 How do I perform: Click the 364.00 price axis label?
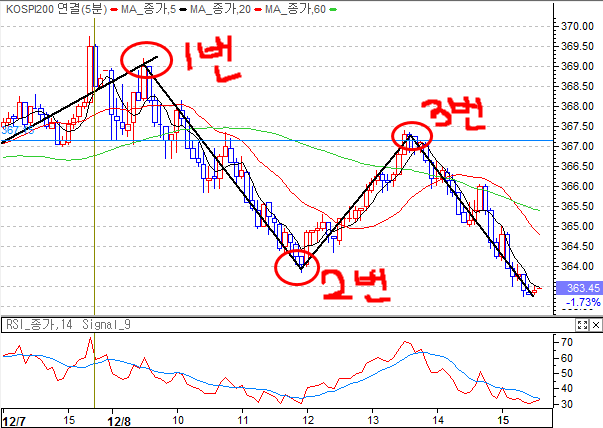click(577, 266)
